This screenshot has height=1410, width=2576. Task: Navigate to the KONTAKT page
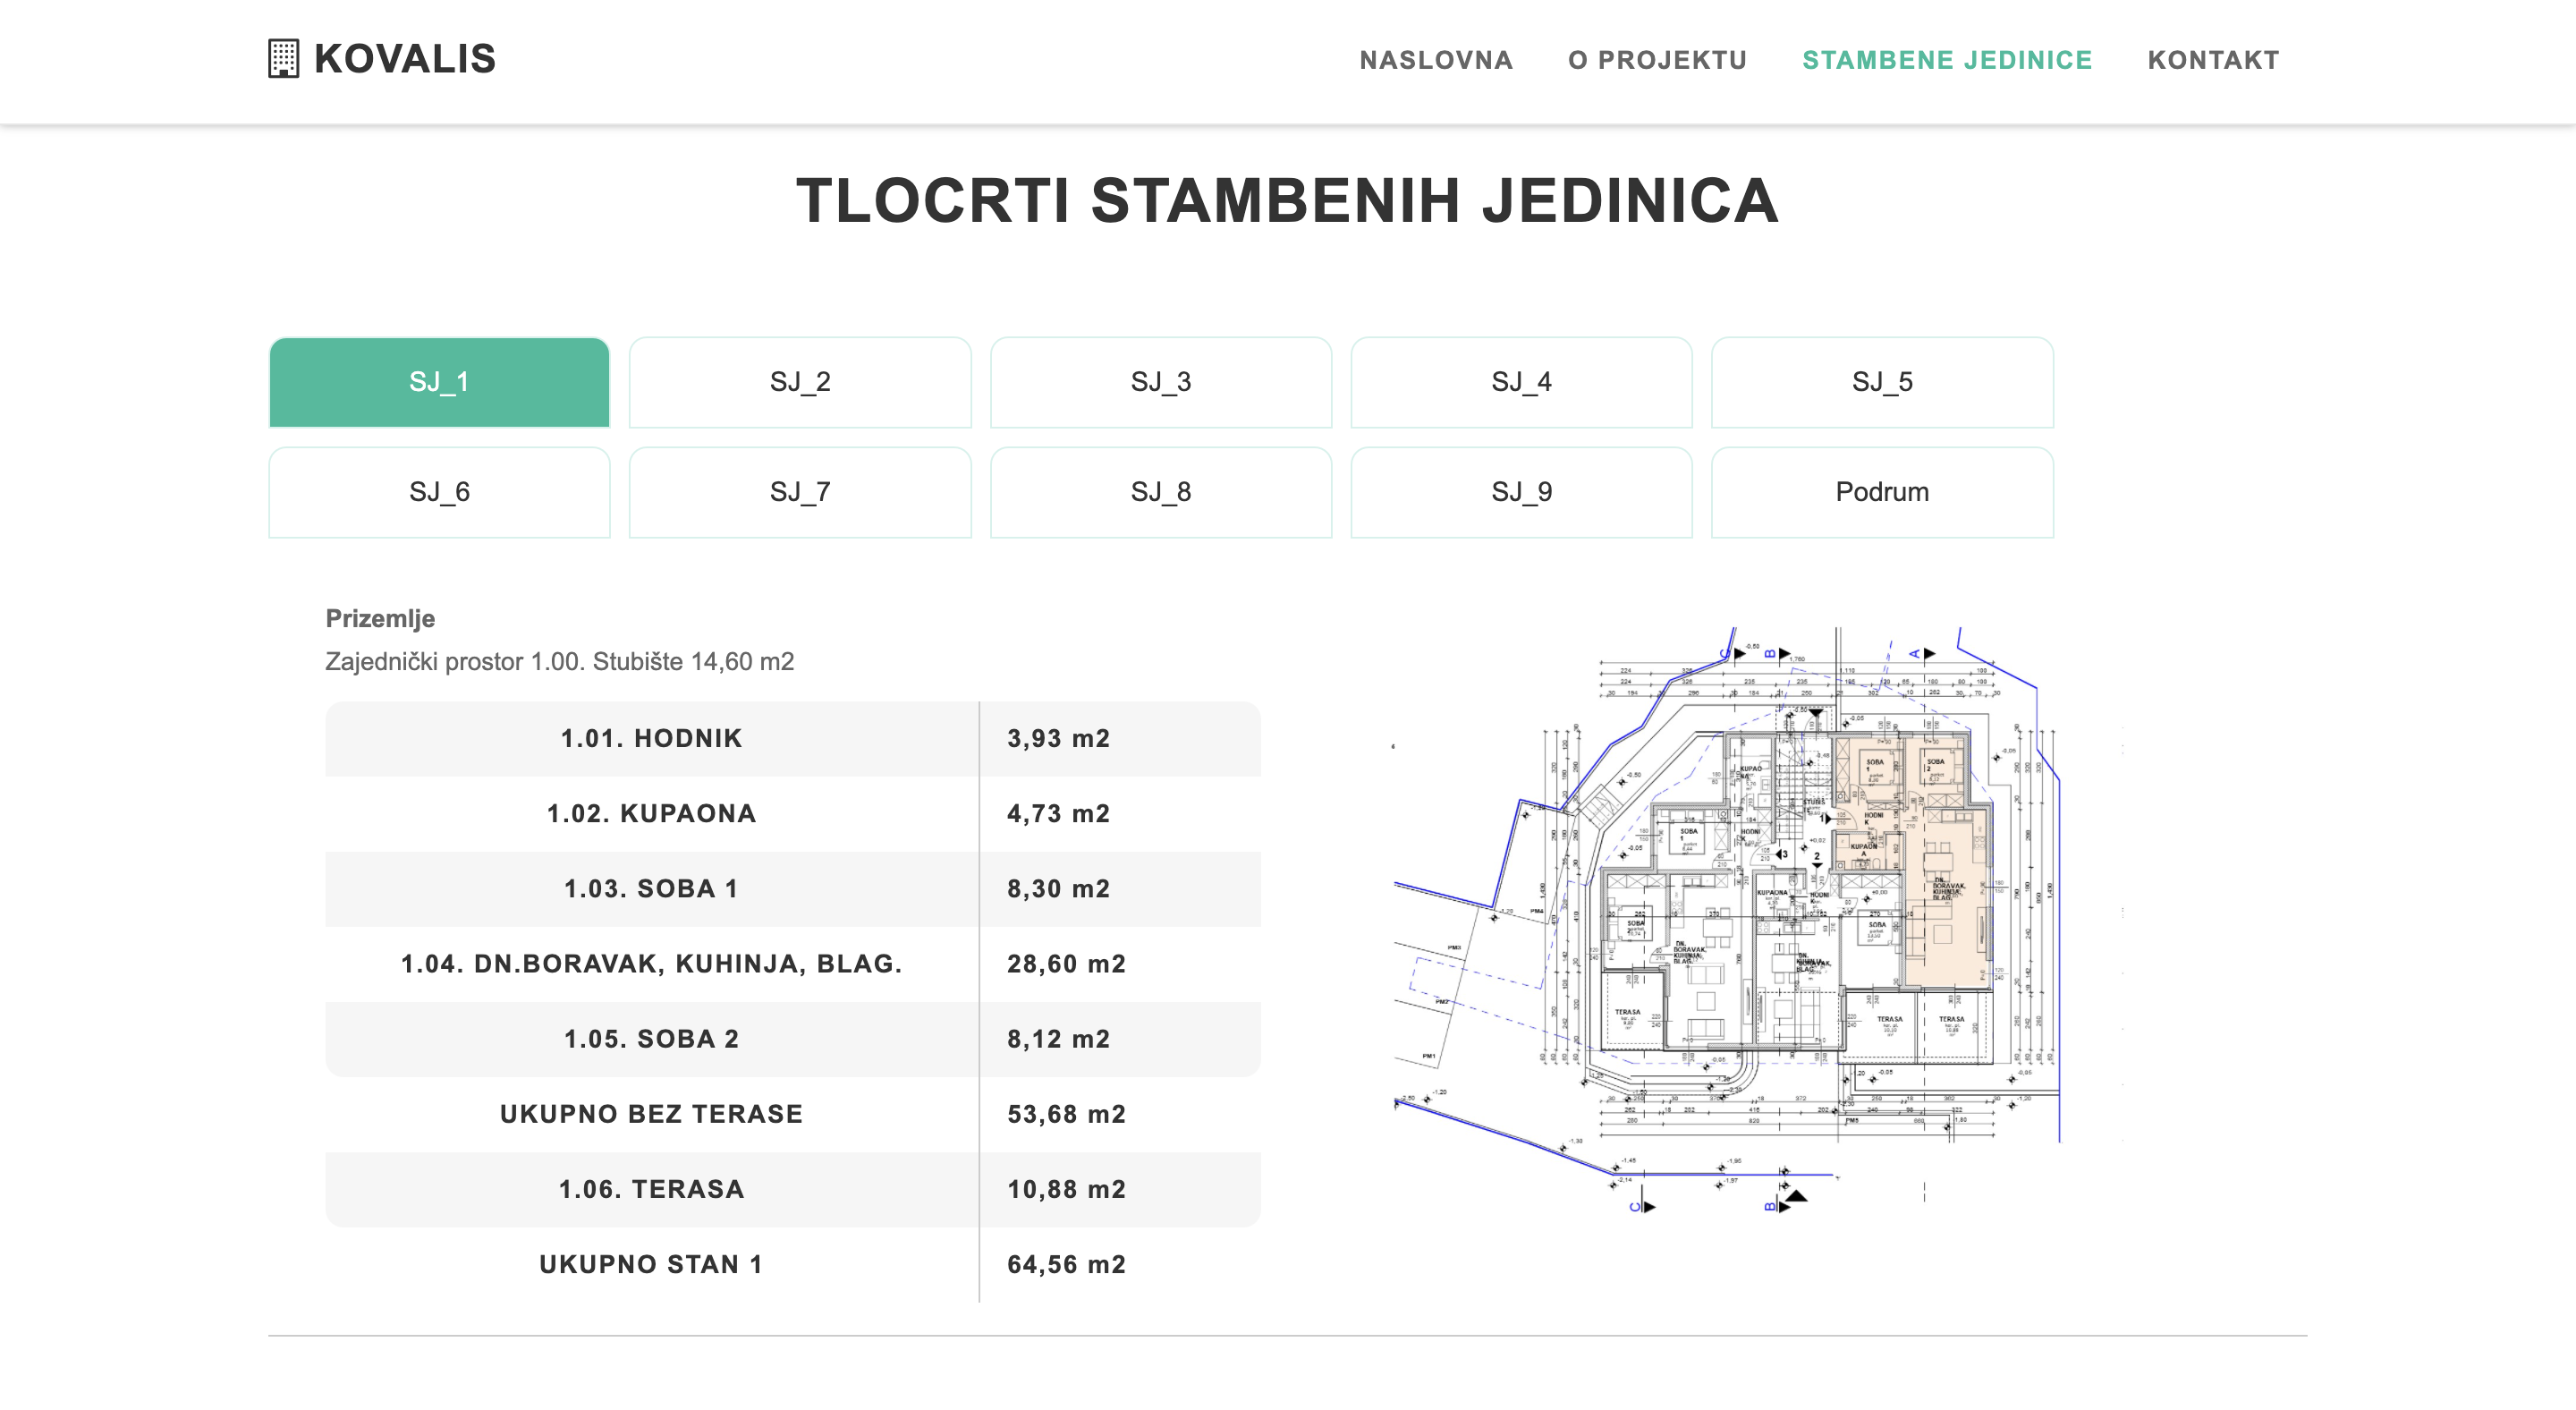click(2213, 60)
